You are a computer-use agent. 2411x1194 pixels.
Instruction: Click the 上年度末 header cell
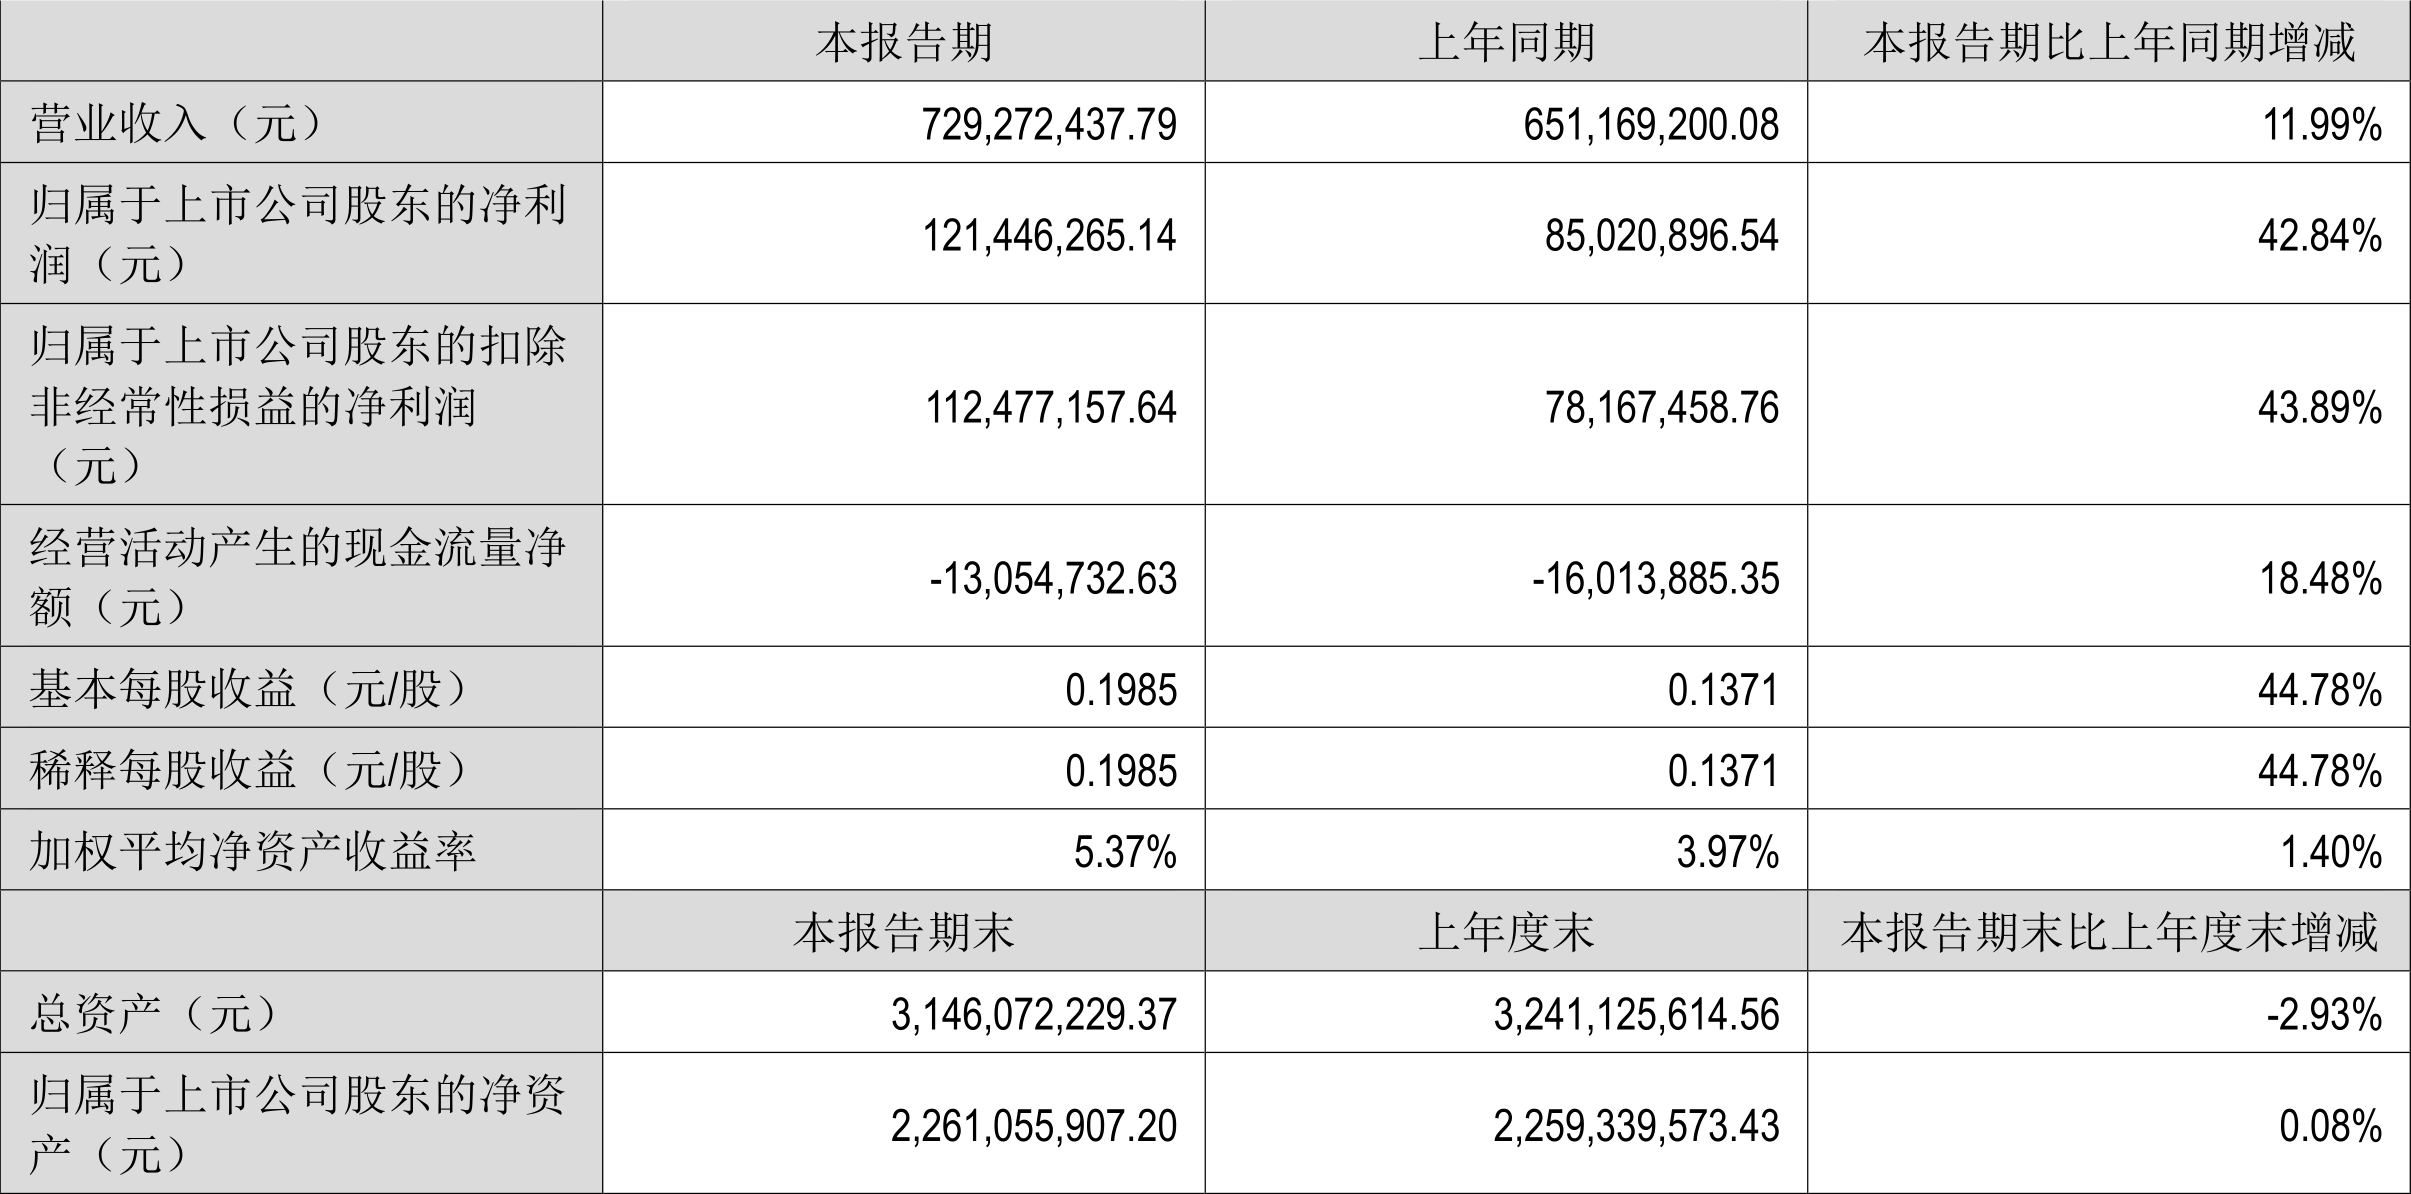click(1506, 932)
